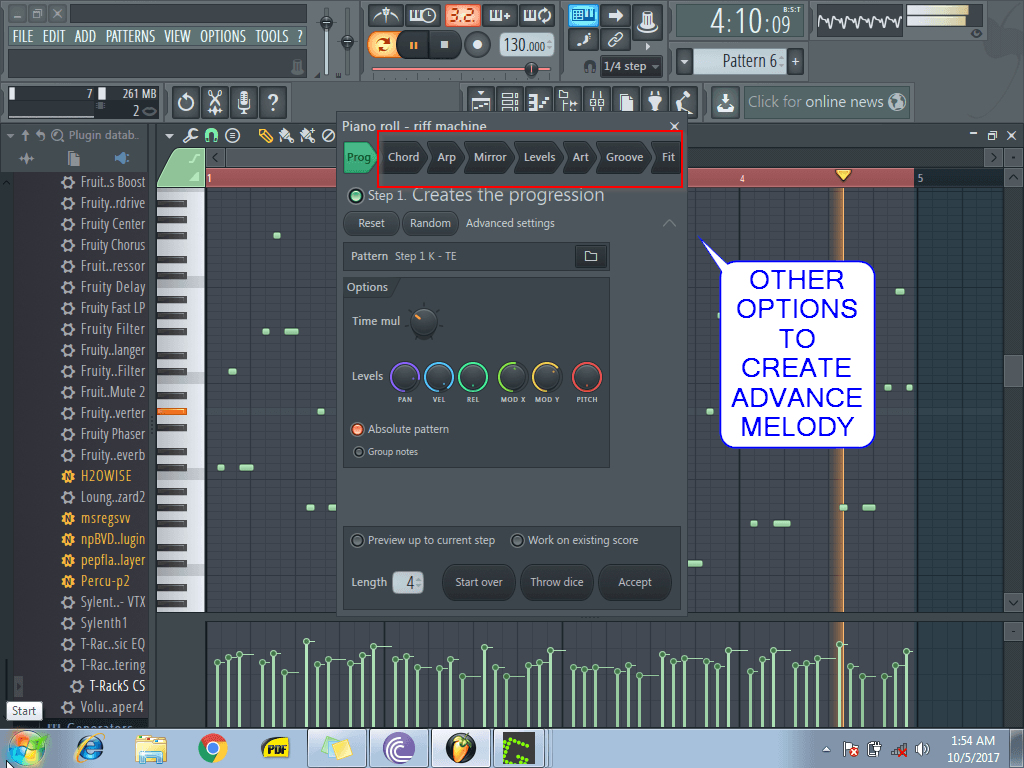Add new pattern with plus button

pos(795,62)
